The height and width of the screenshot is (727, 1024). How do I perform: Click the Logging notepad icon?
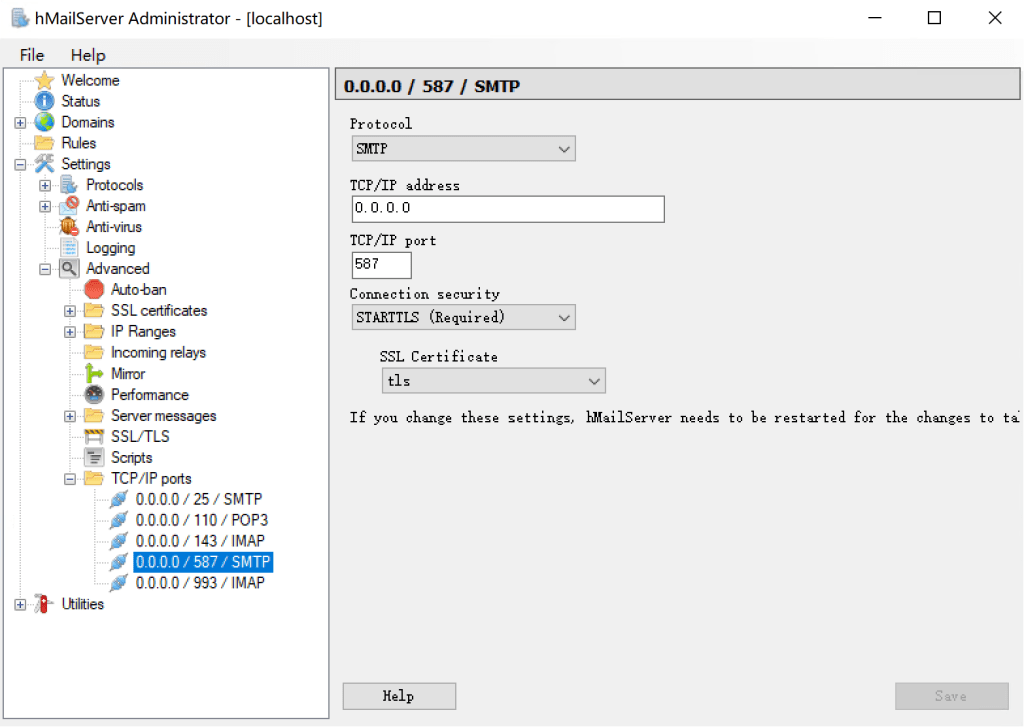[69, 248]
